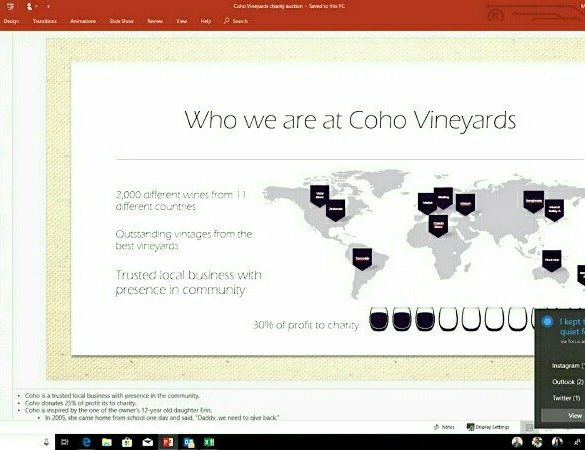
Task: Click the Task View taskbar icon
Action: pyautogui.click(x=65, y=442)
